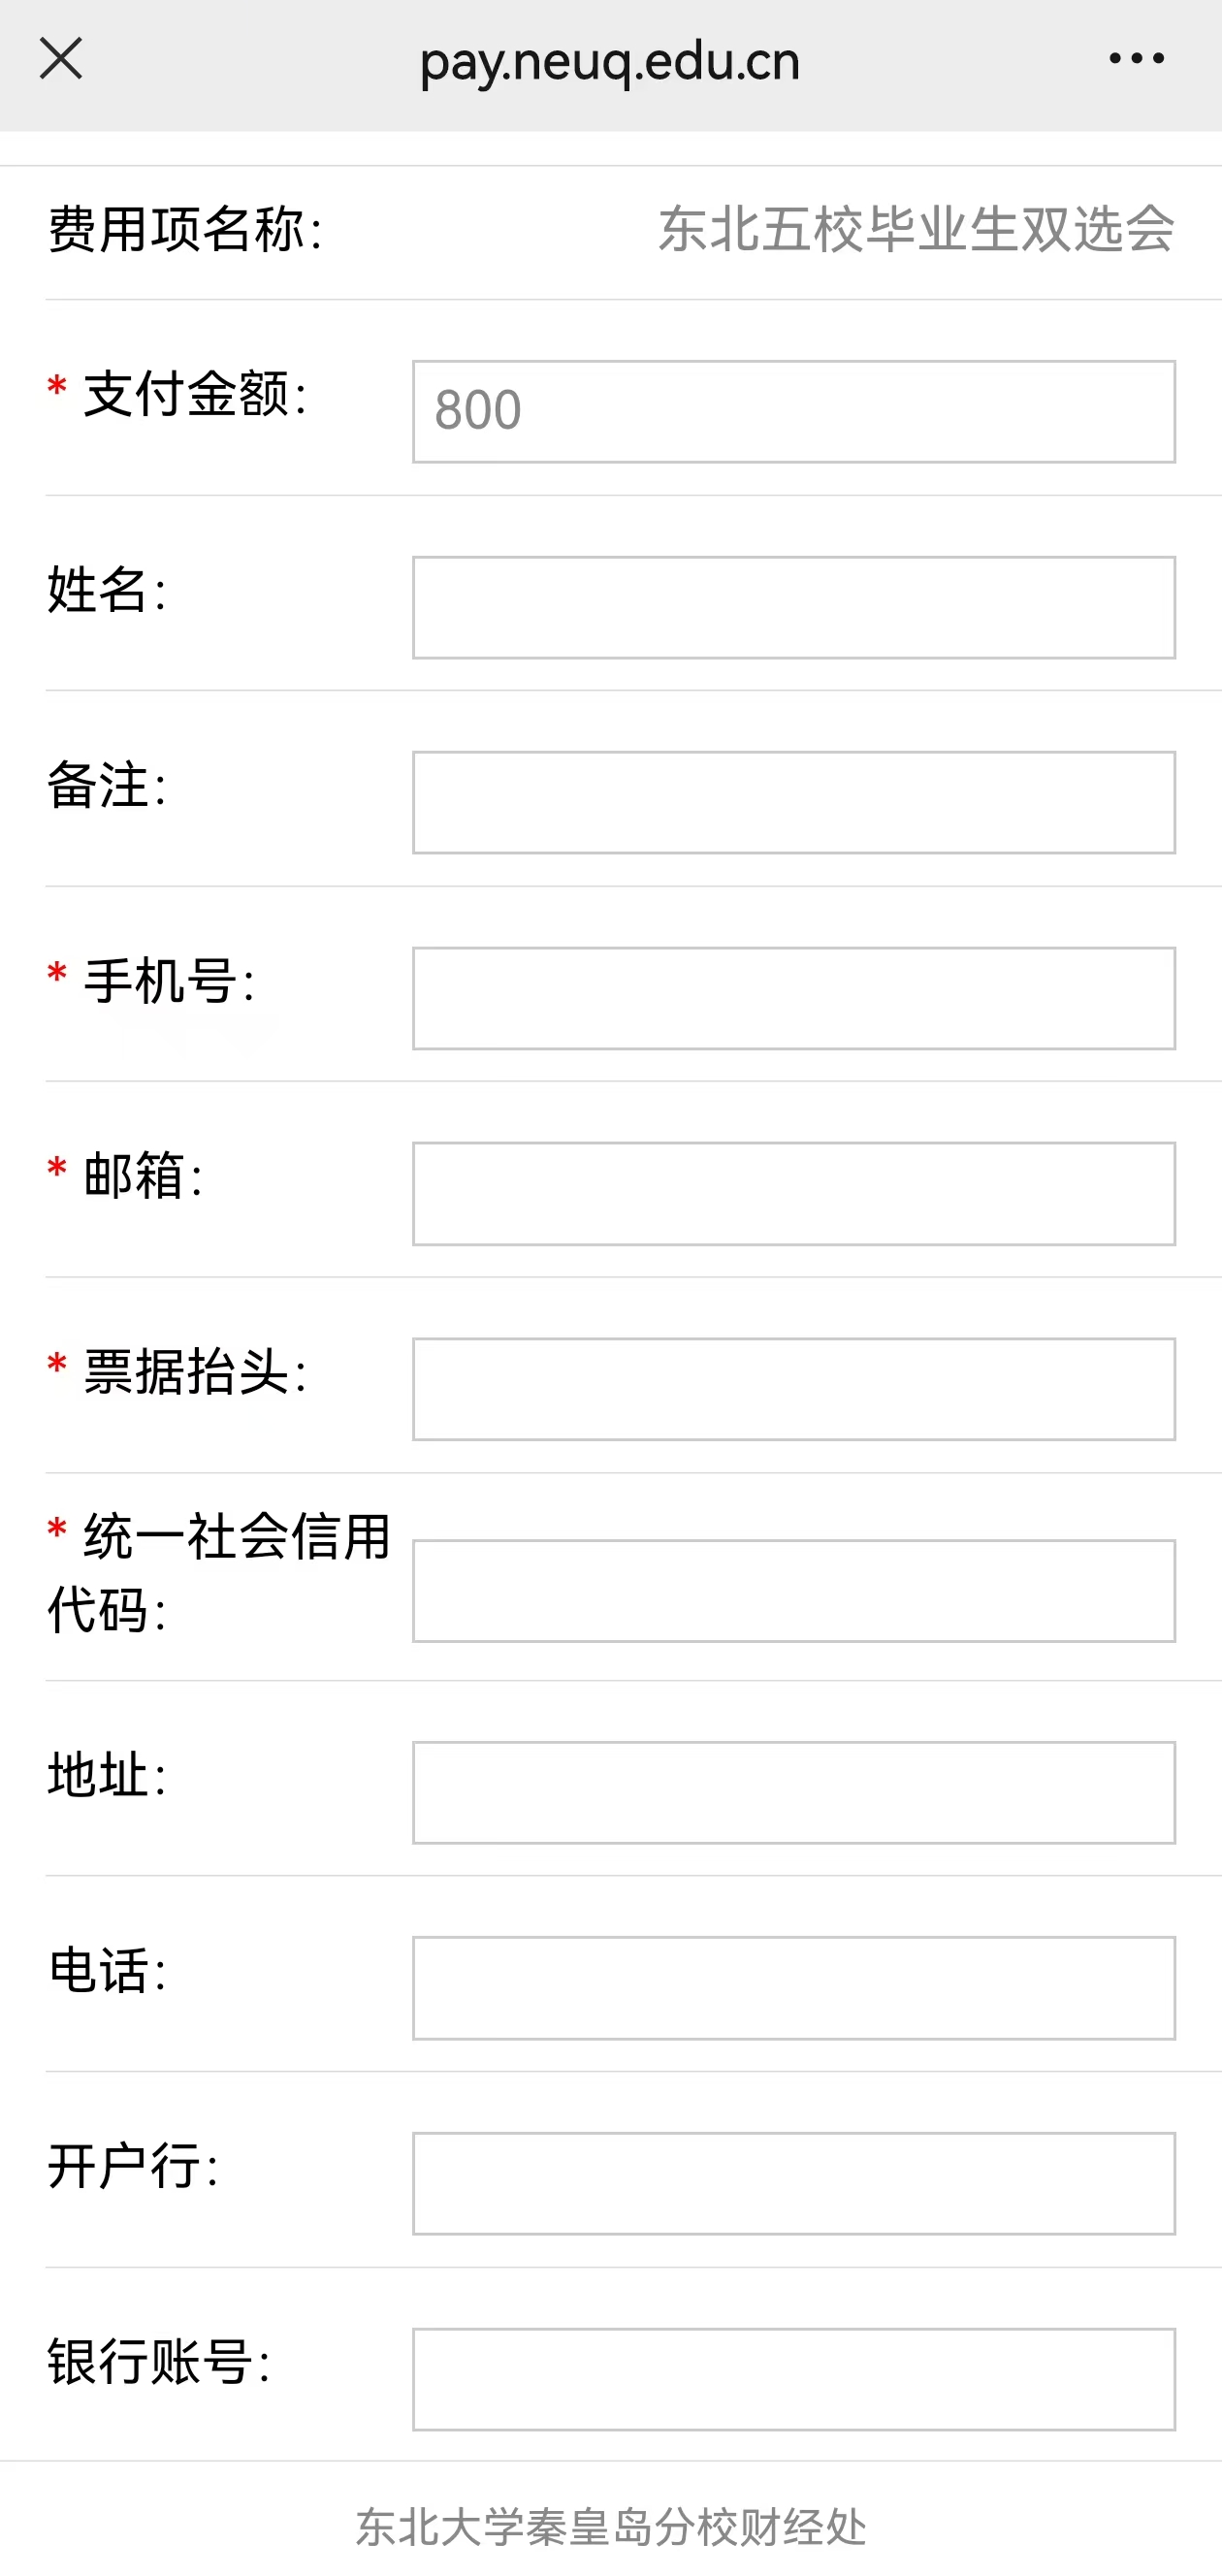Click the 地址 address input box
The width and height of the screenshot is (1222, 2576).
tap(794, 1793)
